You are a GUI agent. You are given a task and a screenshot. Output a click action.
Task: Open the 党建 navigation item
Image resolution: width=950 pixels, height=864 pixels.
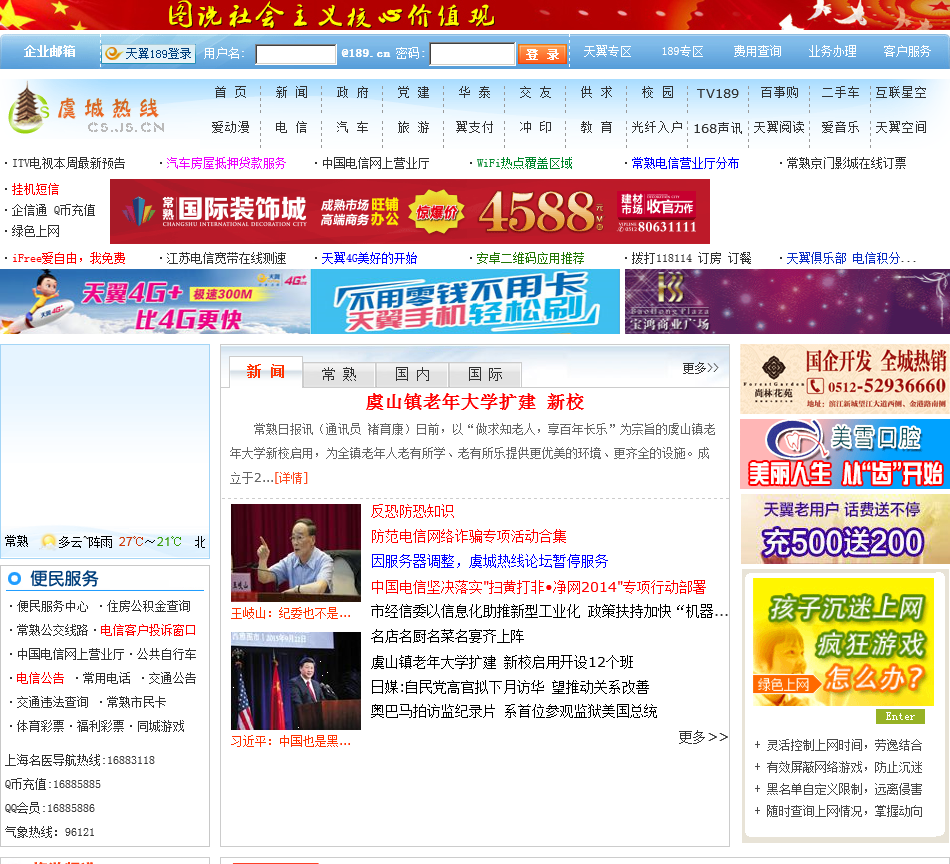tap(414, 92)
